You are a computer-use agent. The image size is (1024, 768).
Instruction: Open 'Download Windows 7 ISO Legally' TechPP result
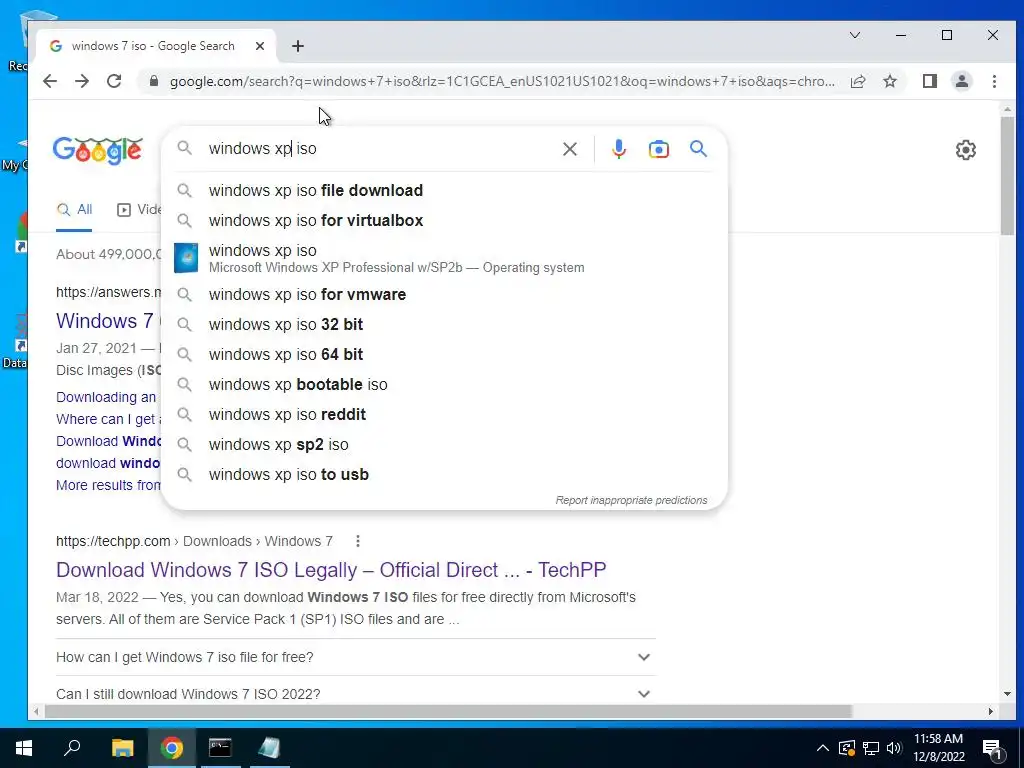click(331, 570)
